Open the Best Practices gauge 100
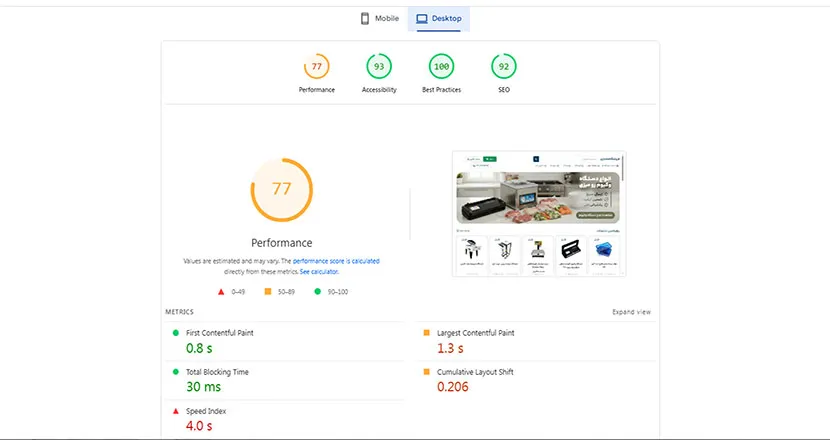The image size is (830, 440). click(440, 67)
